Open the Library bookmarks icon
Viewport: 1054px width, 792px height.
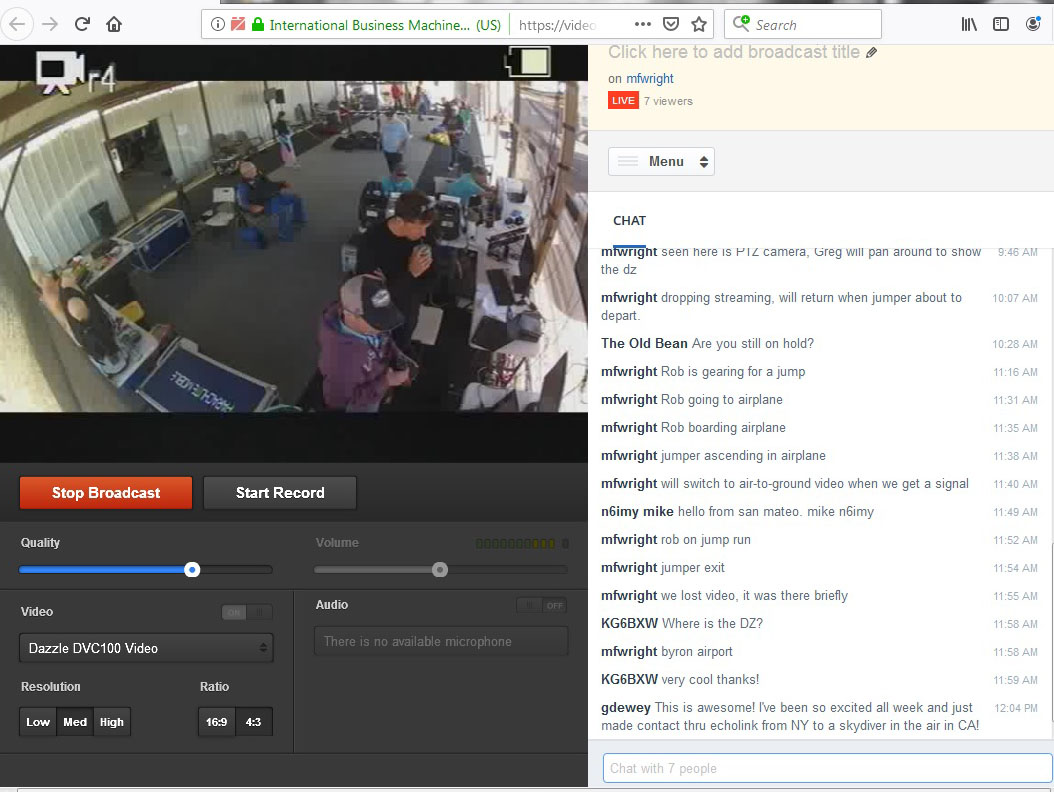[969, 24]
